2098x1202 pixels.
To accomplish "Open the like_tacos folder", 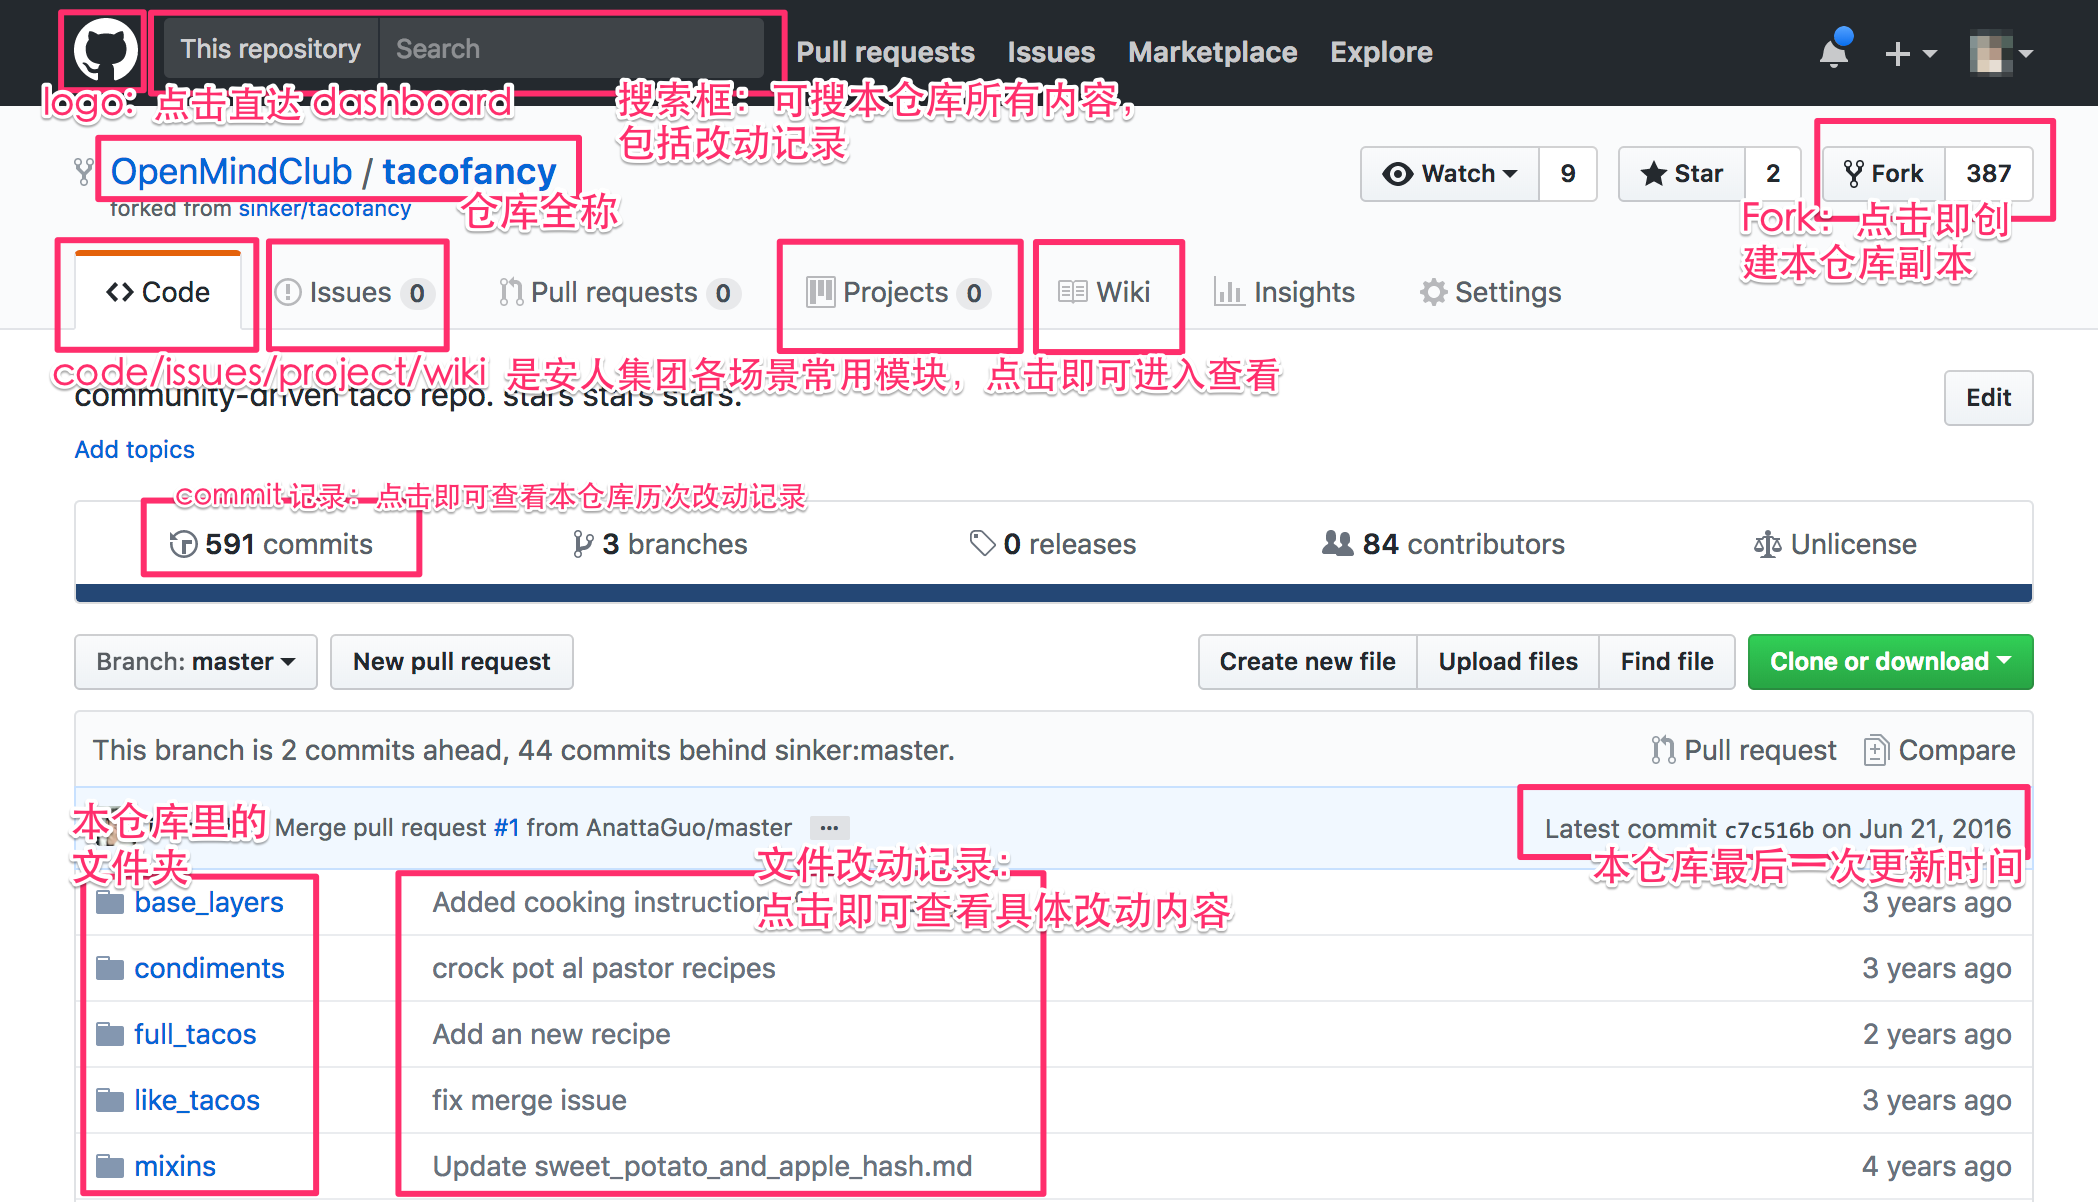I will [197, 1101].
